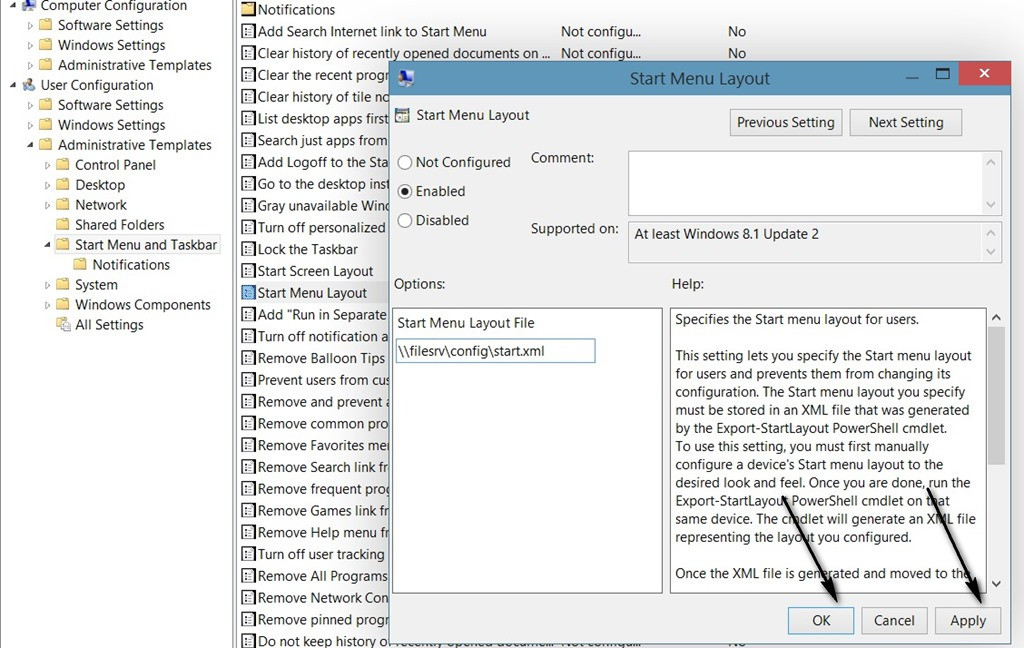Click the Next Setting button
Image resolution: width=1024 pixels, height=648 pixels.
905,122
